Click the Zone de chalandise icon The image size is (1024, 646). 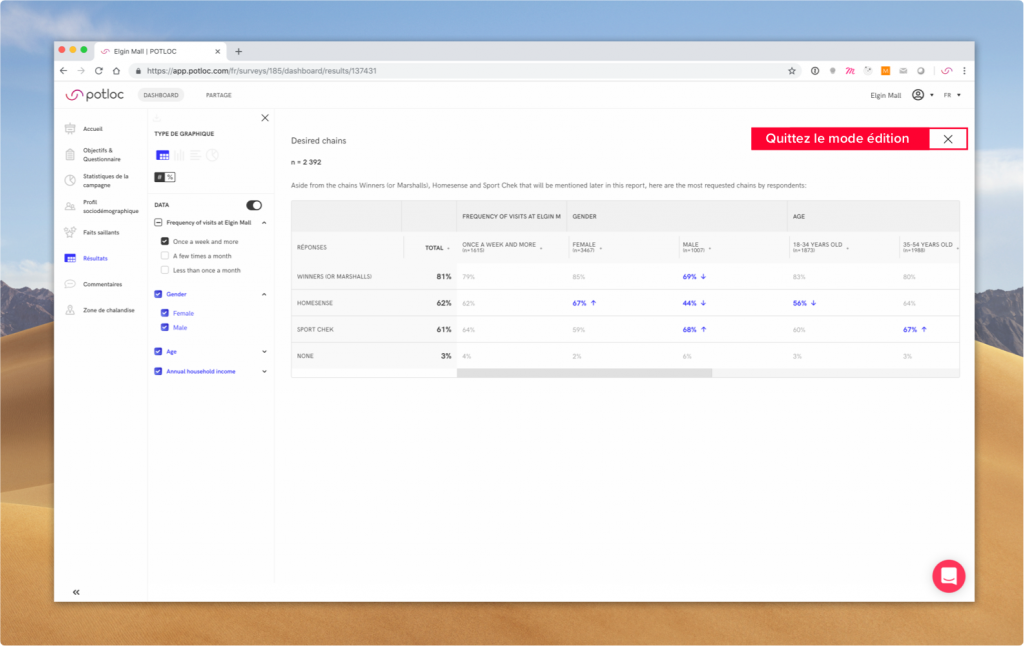coord(70,310)
